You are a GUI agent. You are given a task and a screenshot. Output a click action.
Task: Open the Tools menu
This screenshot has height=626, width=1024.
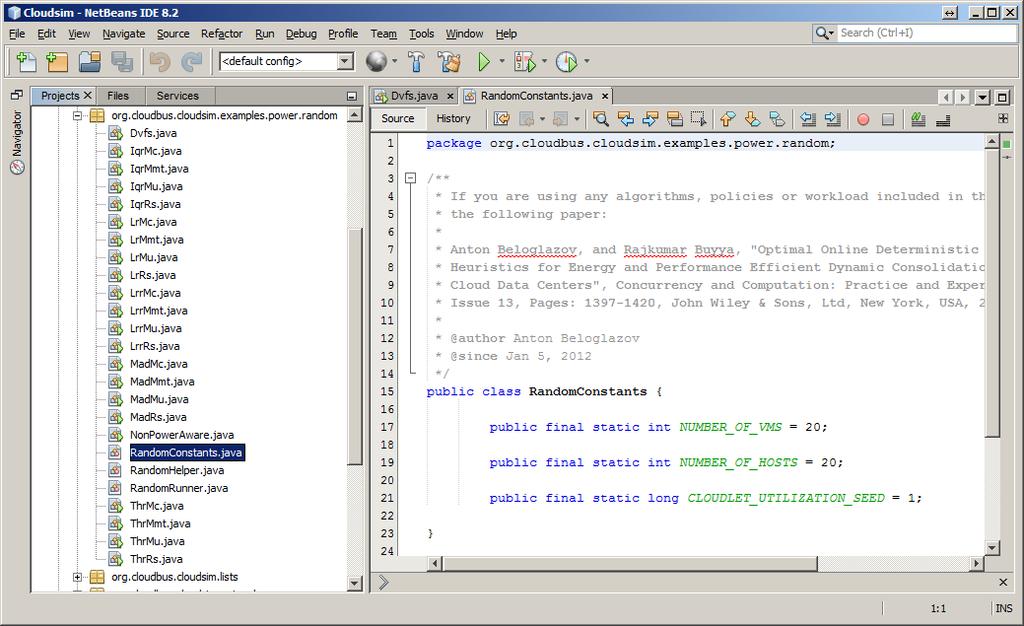point(421,33)
